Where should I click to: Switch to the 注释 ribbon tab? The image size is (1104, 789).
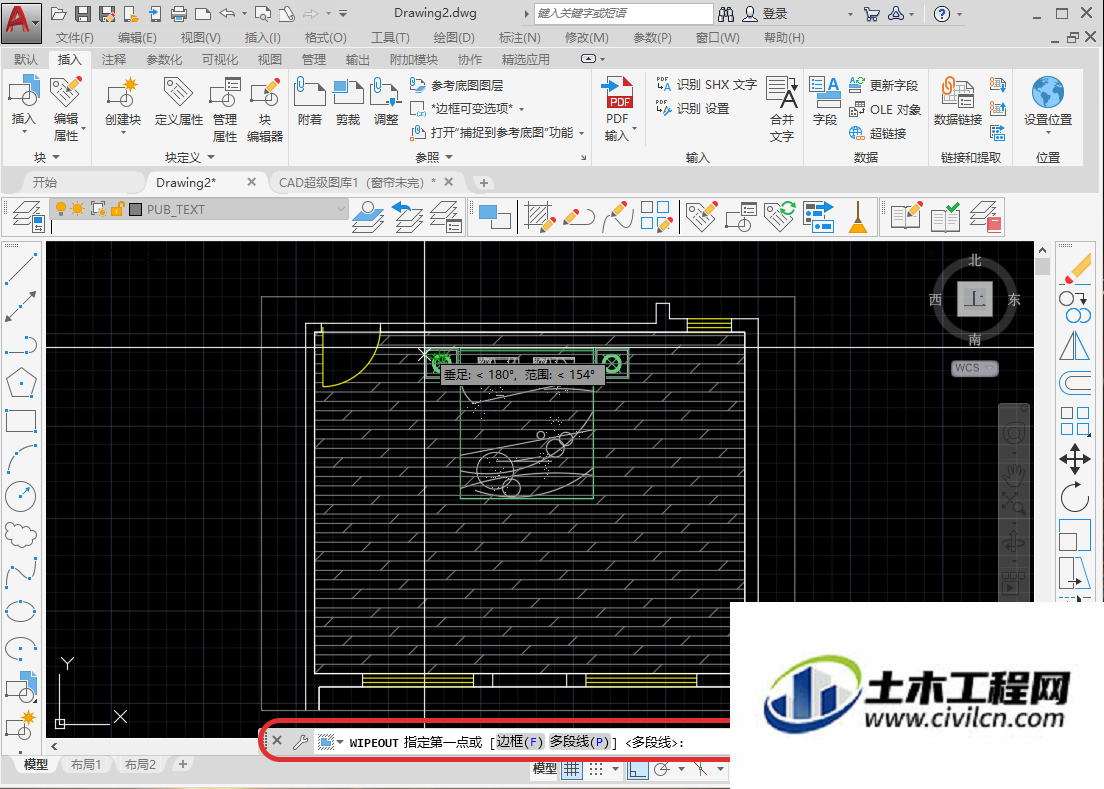[113, 60]
